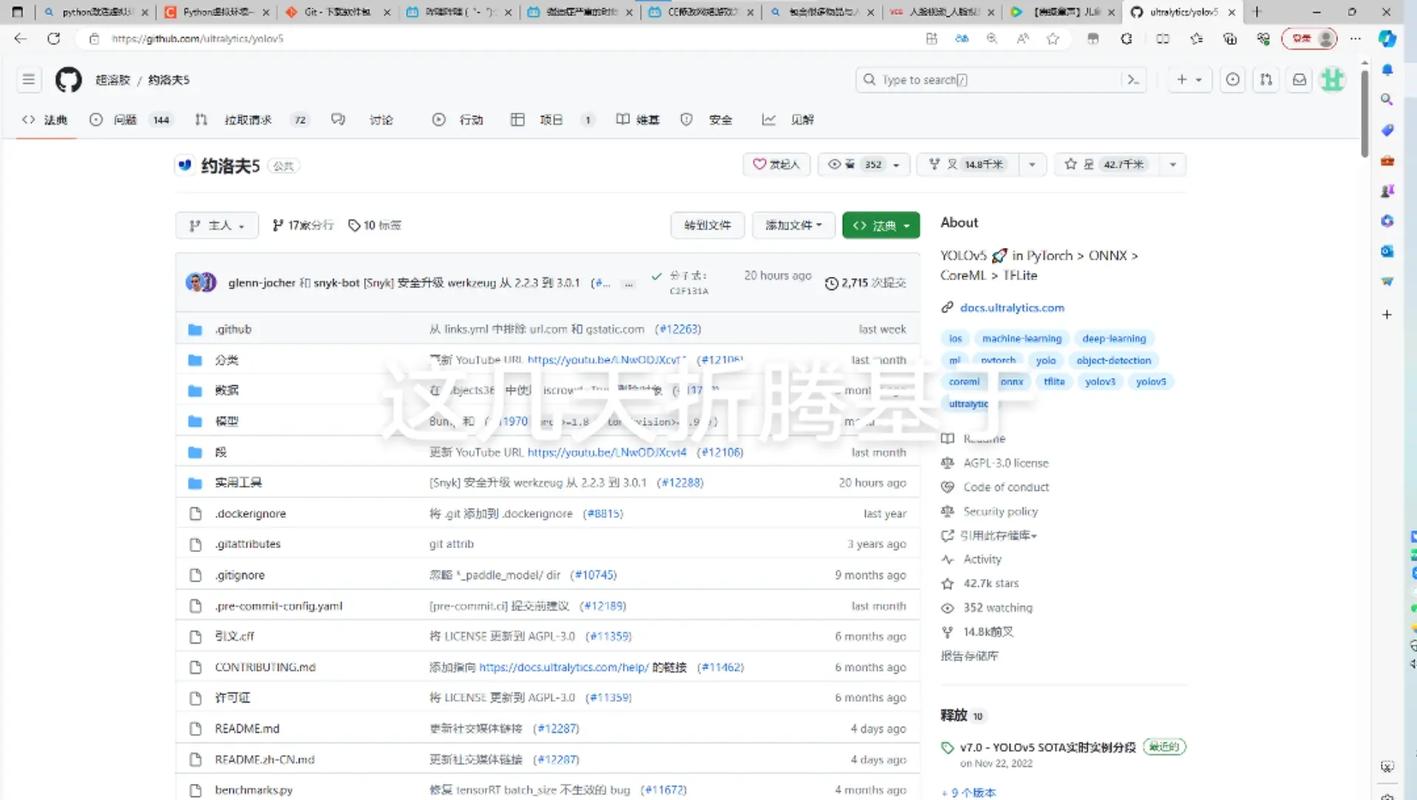Image resolution: width=1417 pixels, height=800 pixels.
Task: Open the Actions tab
Action: 457,120
